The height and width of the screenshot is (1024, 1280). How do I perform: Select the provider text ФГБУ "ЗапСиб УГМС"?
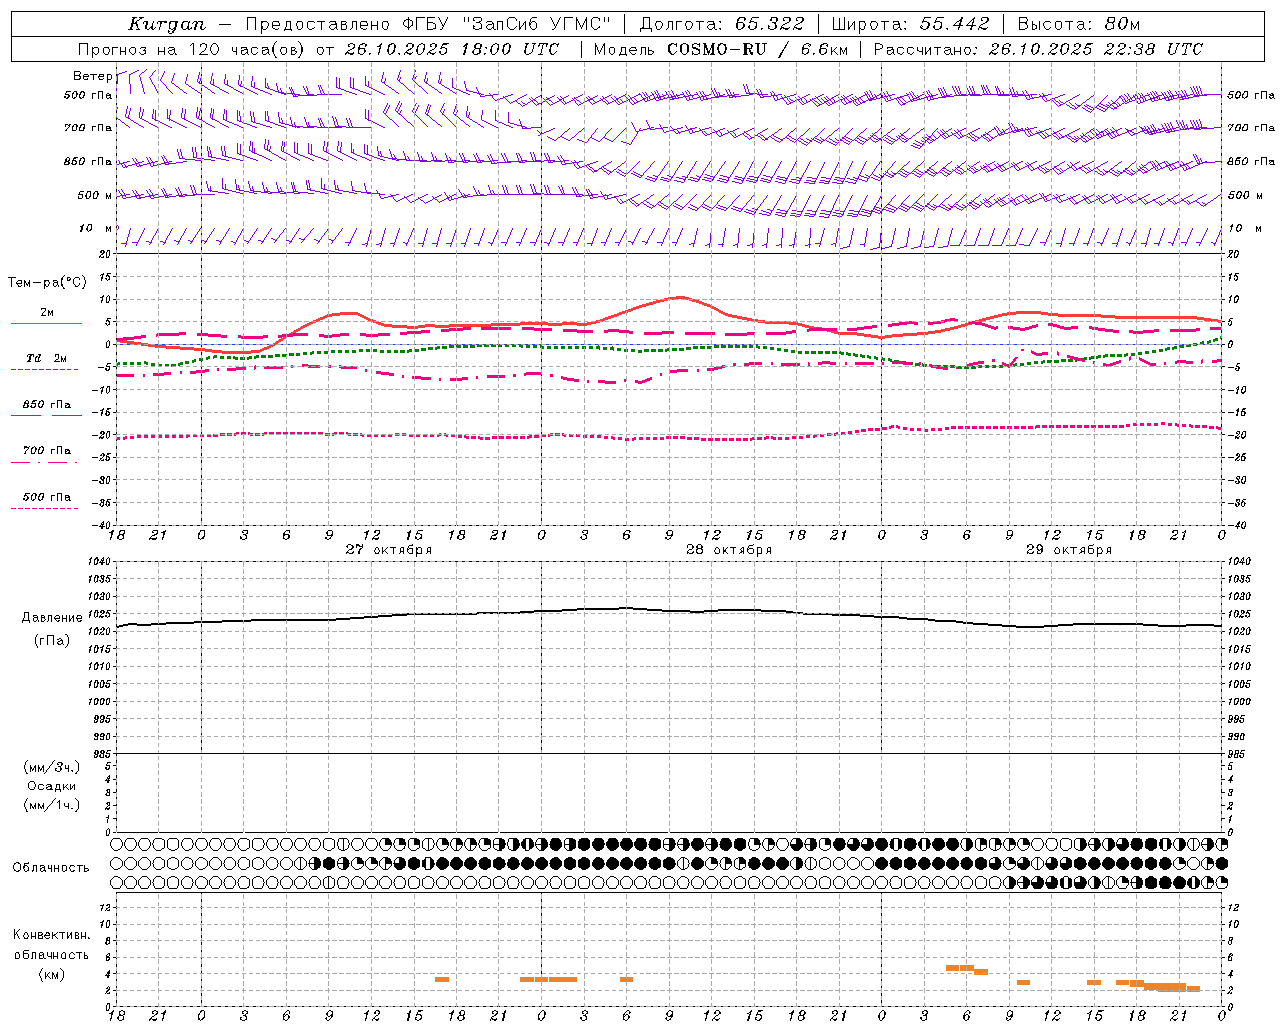tap(507, 24)
